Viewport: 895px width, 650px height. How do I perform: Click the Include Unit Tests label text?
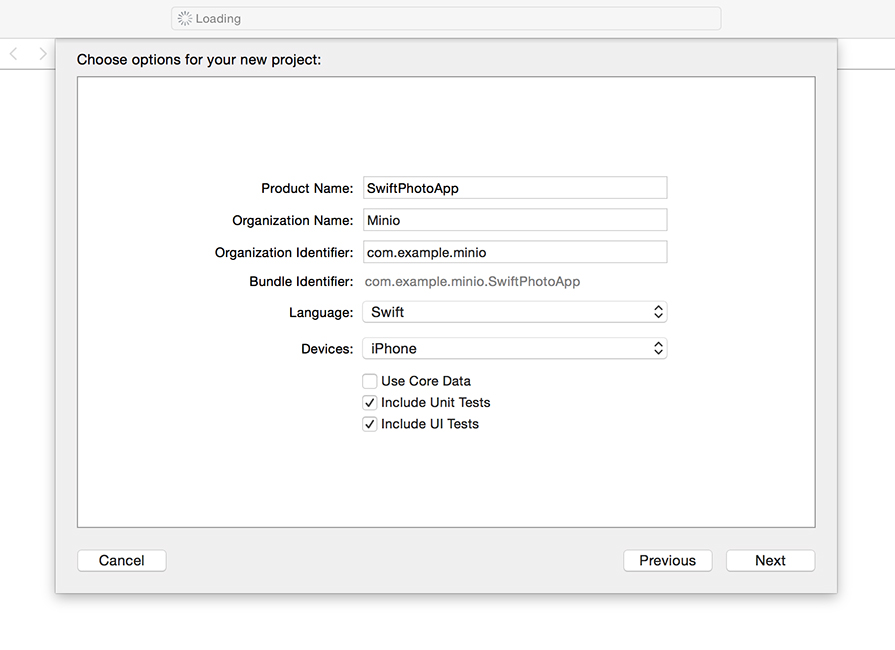coord(436,403)
